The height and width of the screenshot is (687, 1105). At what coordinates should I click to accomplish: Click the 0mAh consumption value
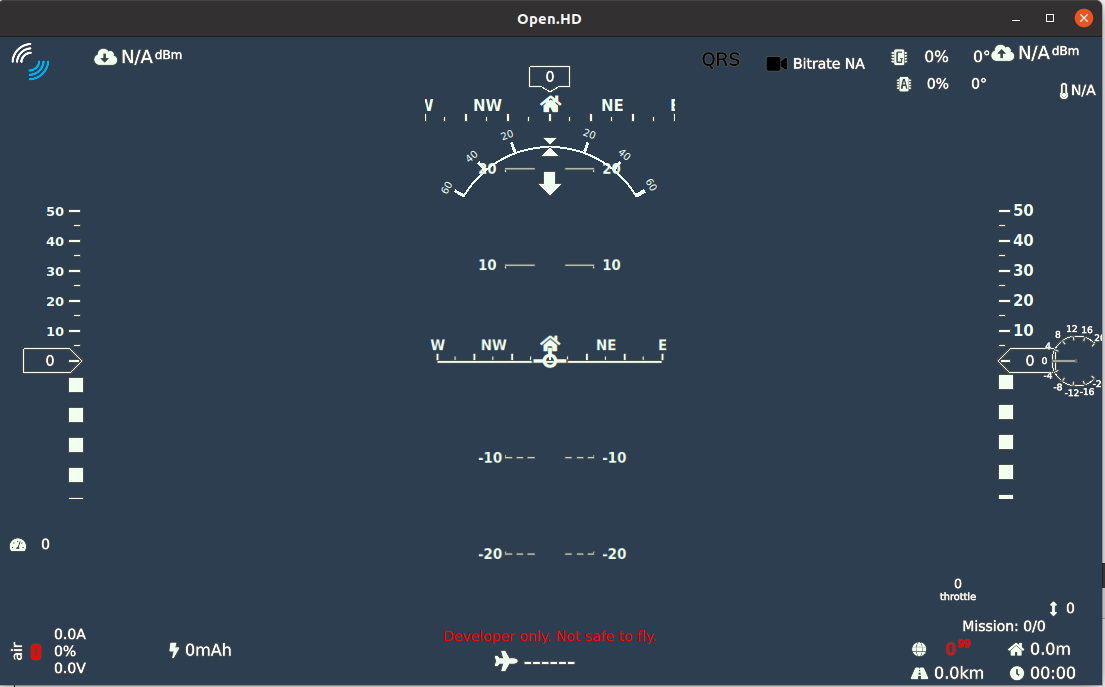tap(209, 650)
